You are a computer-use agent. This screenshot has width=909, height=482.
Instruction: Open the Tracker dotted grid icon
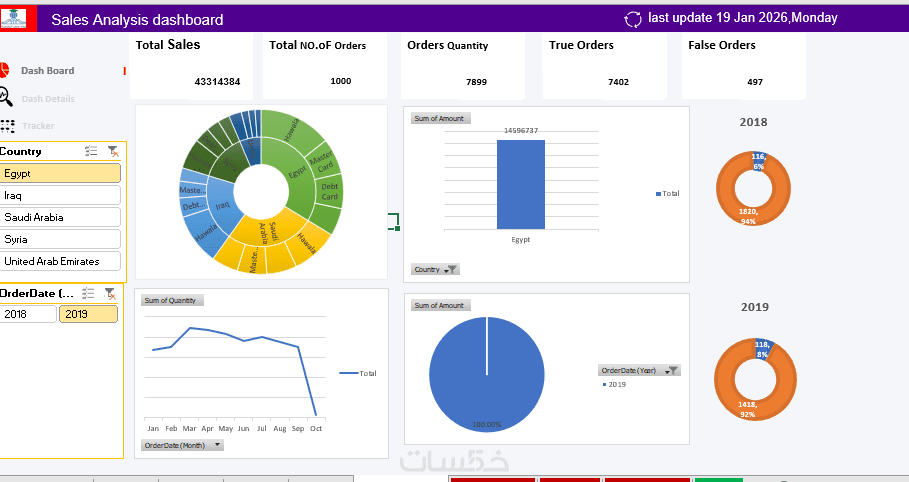(x=8, y=126)
